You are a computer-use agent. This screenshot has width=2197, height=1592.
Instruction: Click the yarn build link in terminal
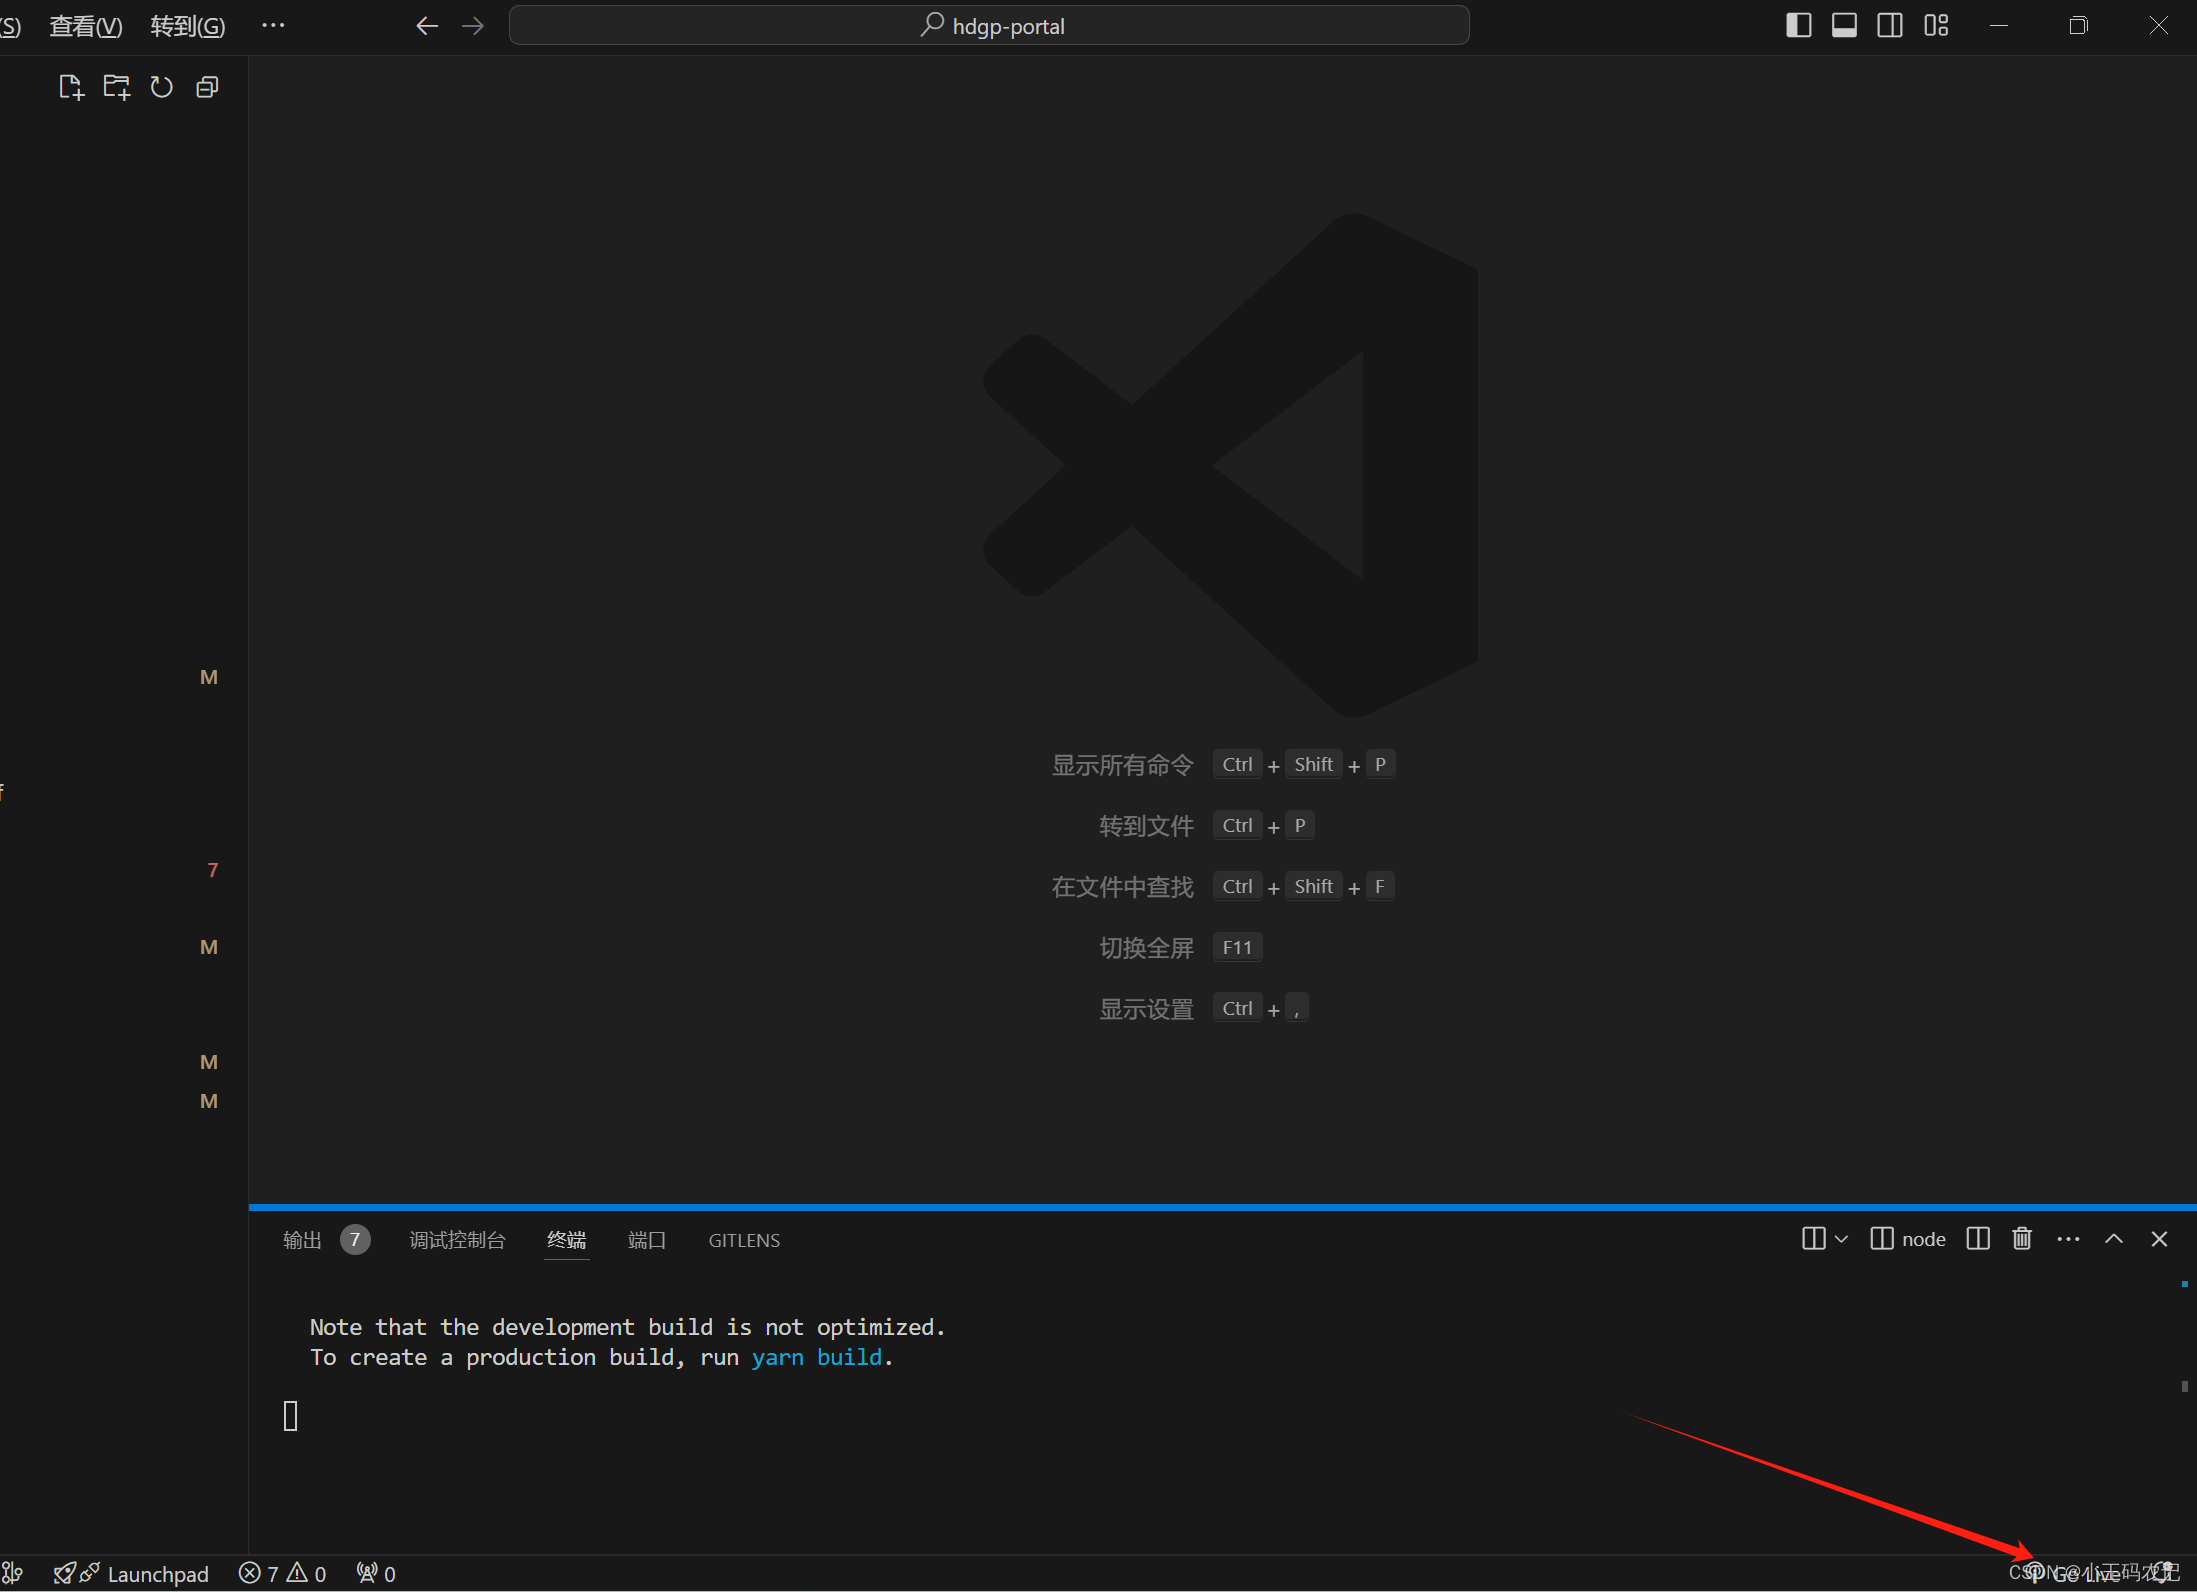coord(817,1357)
